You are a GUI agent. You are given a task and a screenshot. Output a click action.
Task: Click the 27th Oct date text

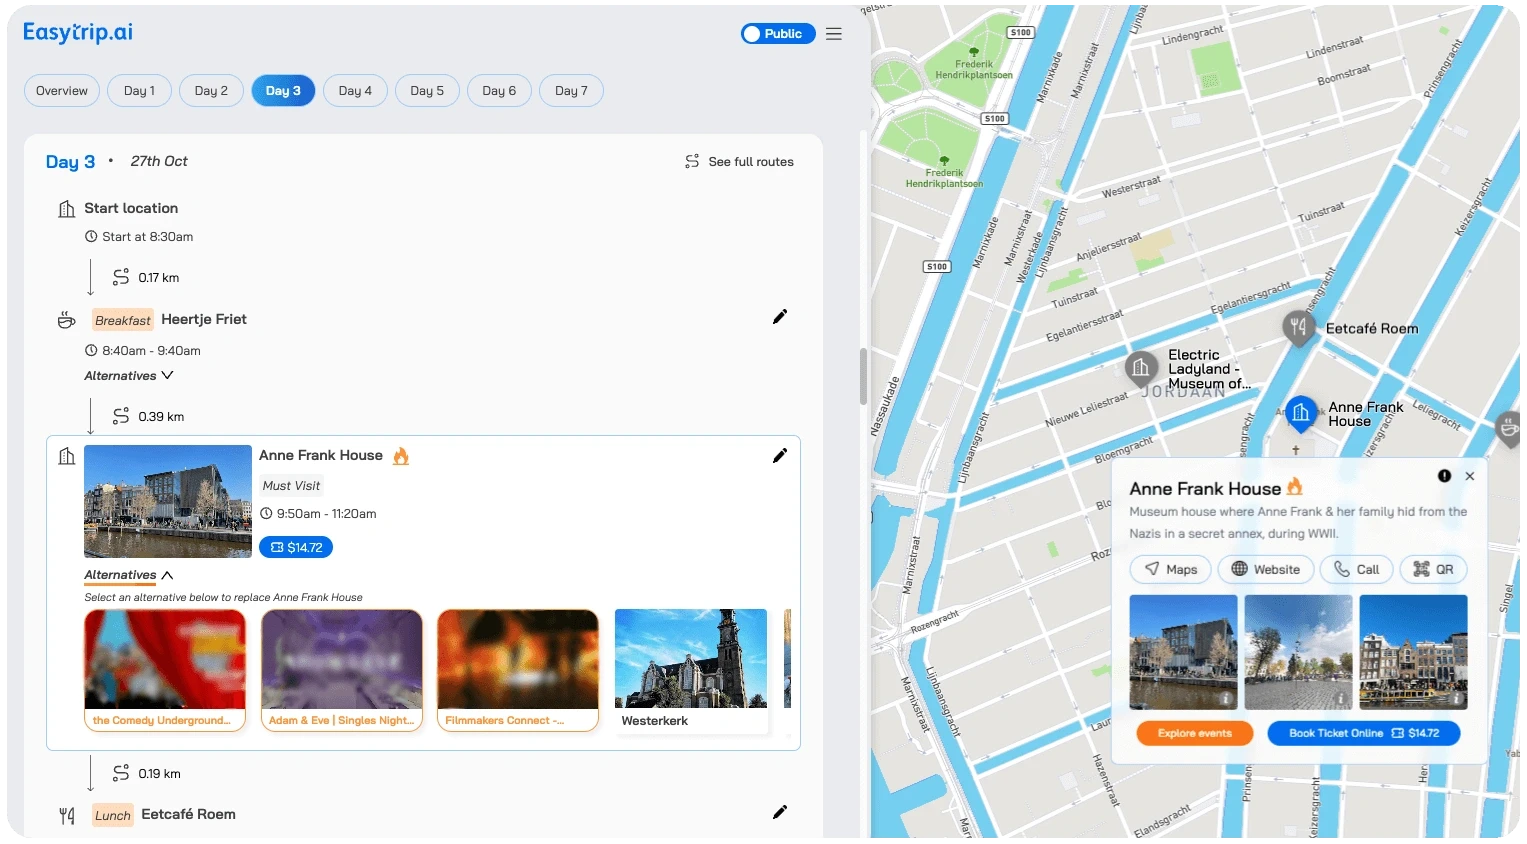pos(159,161)
